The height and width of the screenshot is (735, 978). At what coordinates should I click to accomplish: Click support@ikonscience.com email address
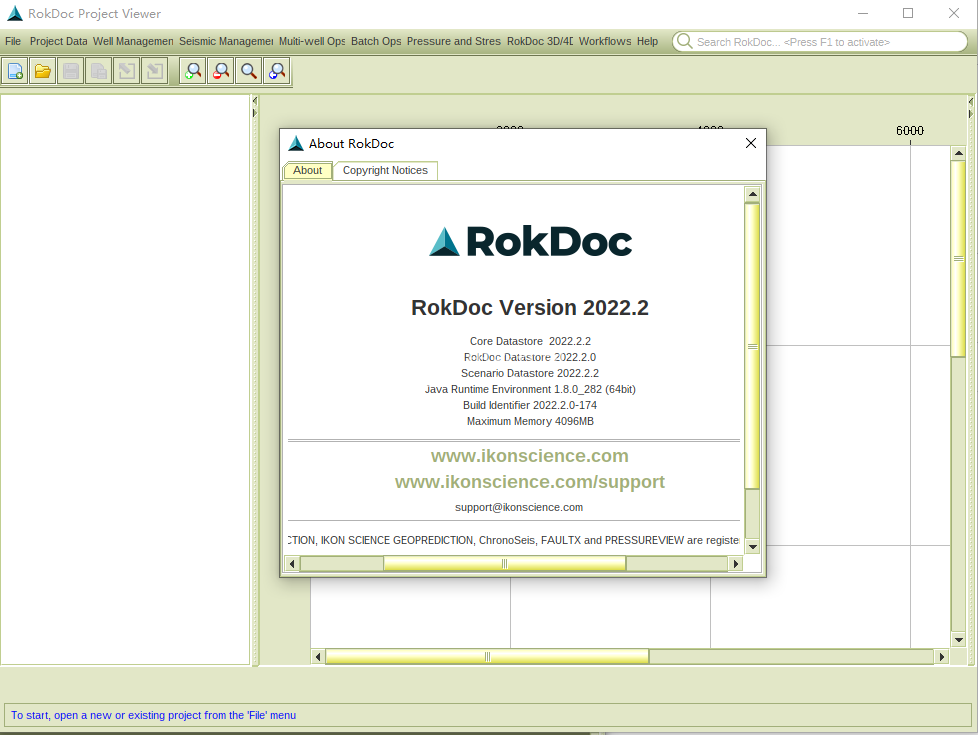[519, 507]
